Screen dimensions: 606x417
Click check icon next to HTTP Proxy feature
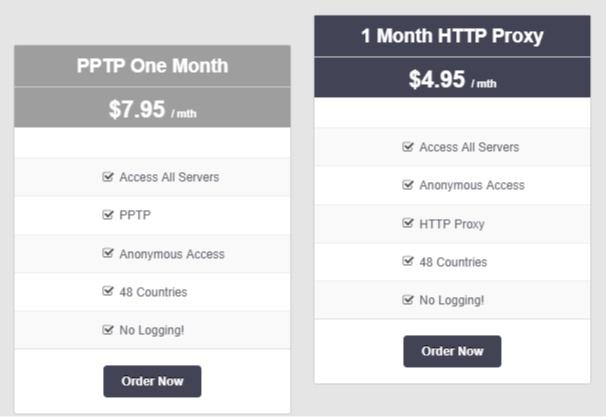408,223
